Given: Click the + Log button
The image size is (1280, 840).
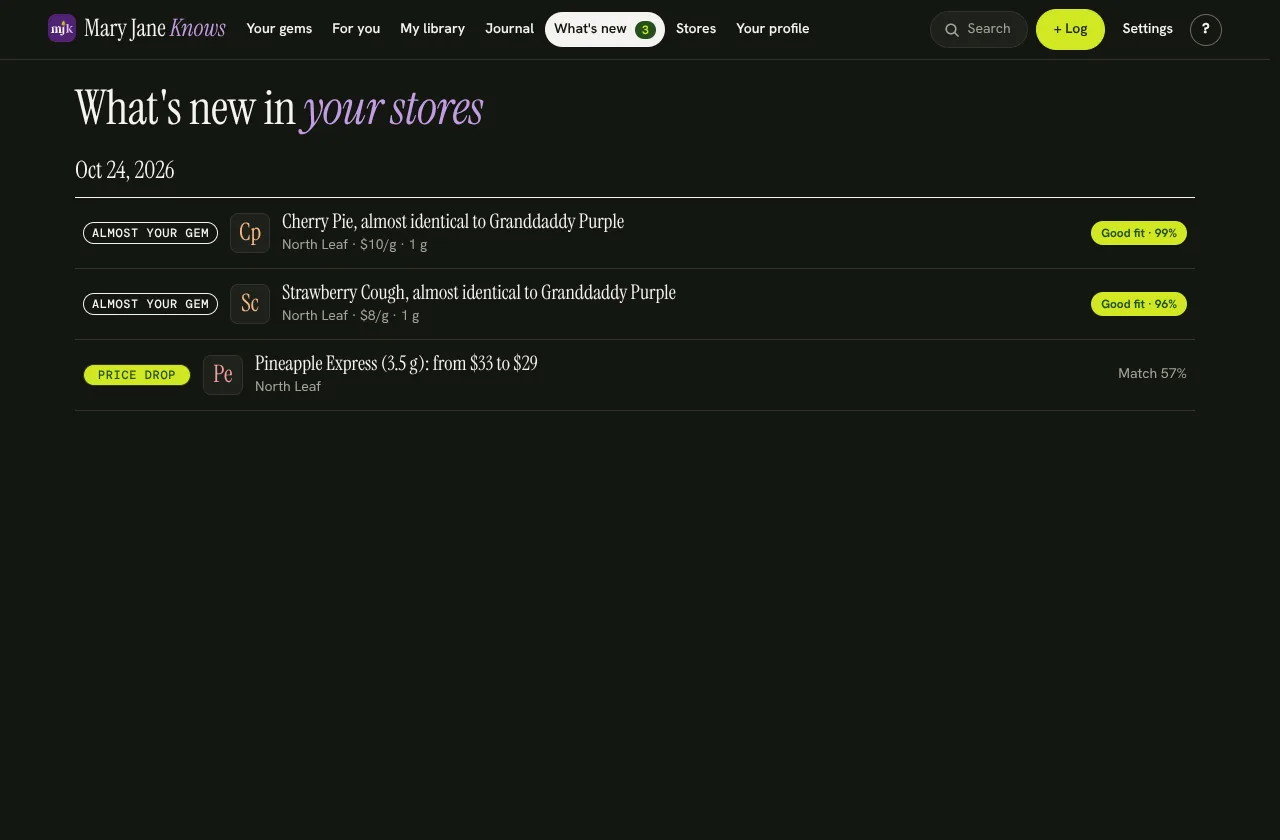Looking at the screenshot, I should click(x=1070, y=29).
